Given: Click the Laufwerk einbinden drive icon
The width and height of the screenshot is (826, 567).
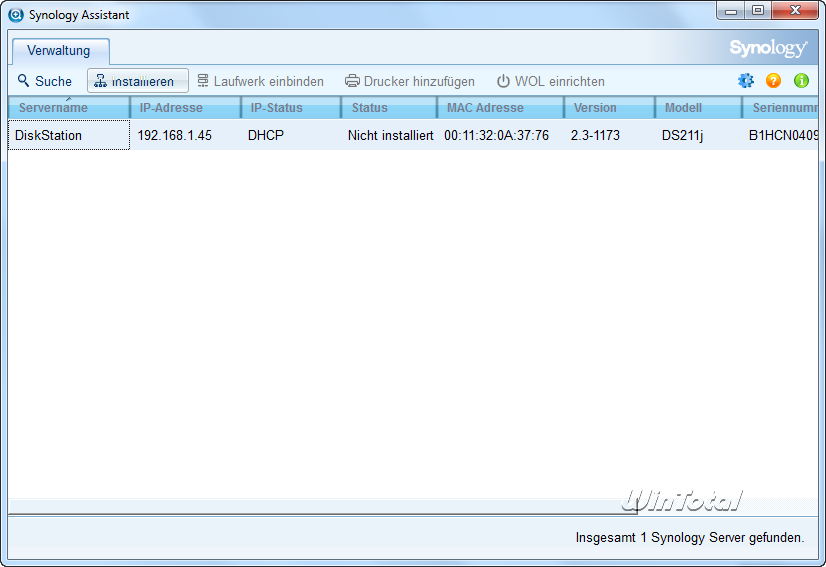Looking at the screenshot, I should tap(203, 81).
